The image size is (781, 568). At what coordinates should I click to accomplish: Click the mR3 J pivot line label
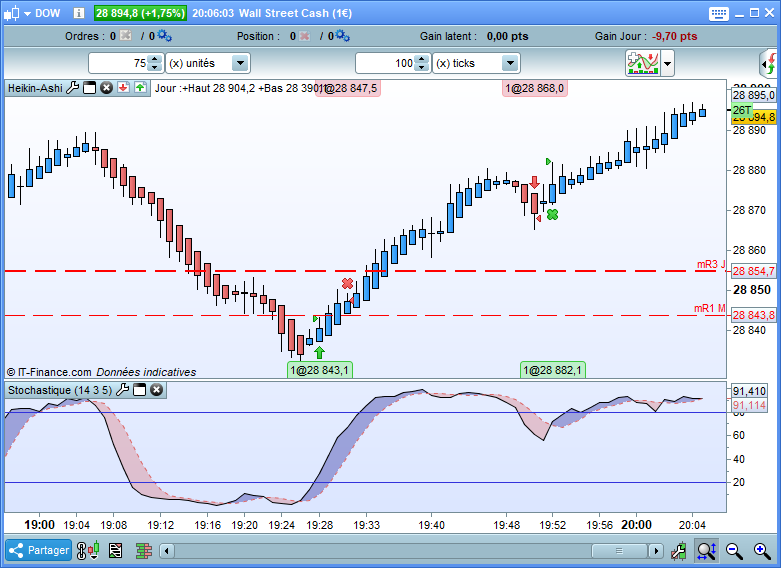(711, 265)
